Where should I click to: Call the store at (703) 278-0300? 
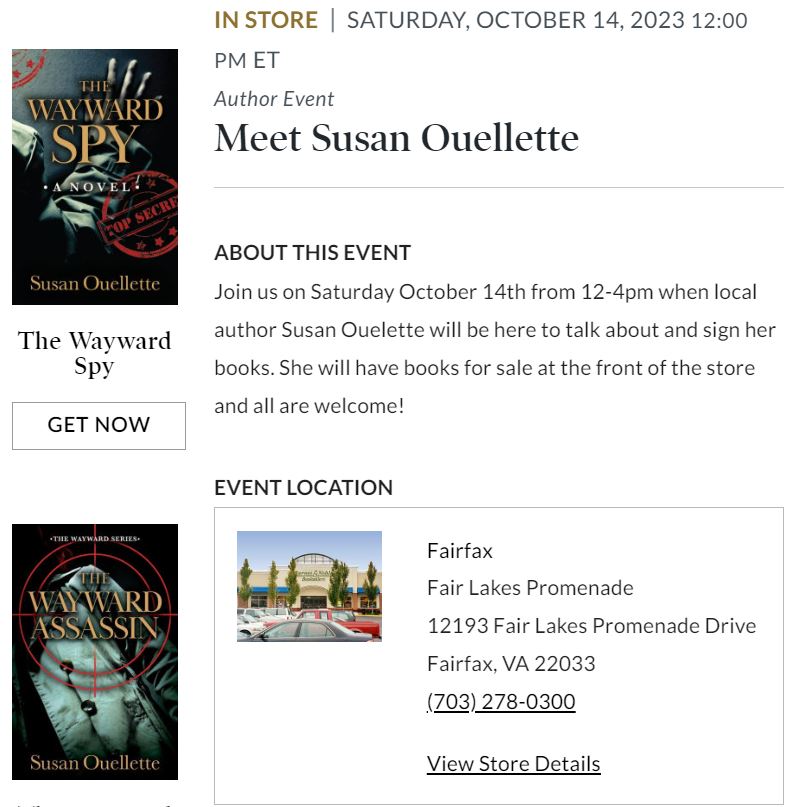pyautogui.click(x=501, y=702)
